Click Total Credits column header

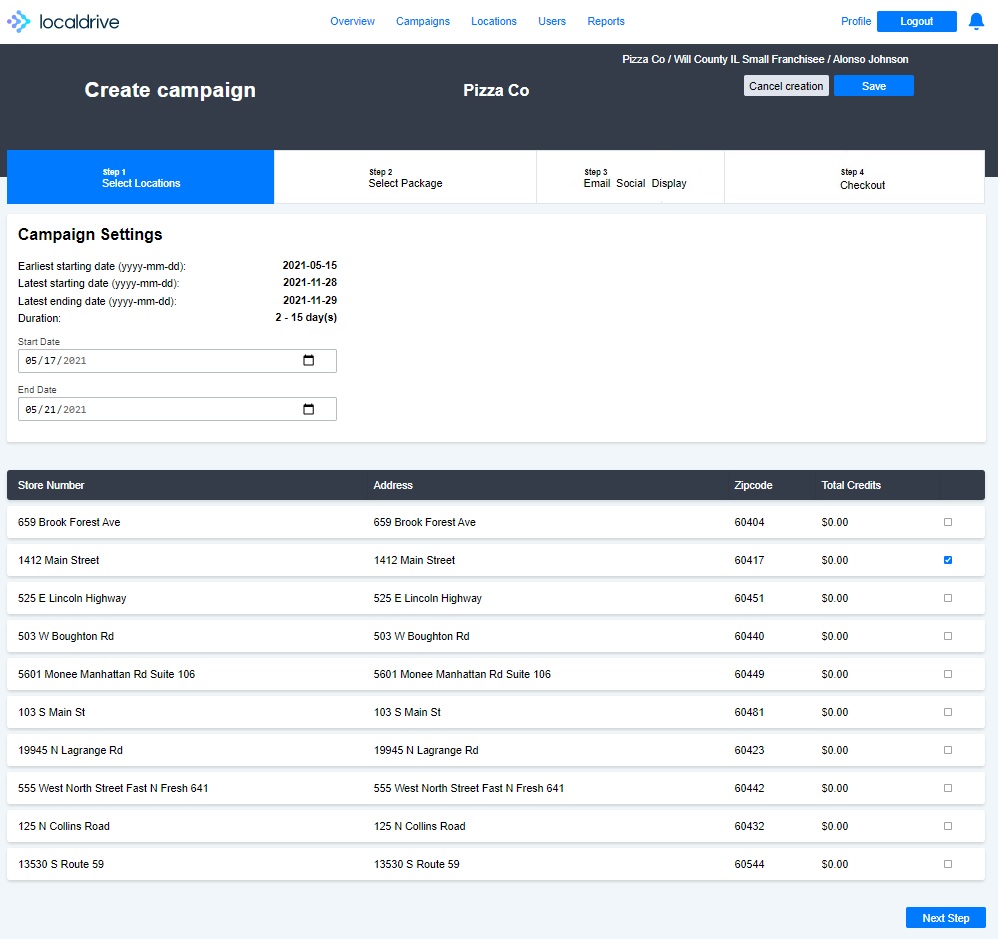(851, 485)
